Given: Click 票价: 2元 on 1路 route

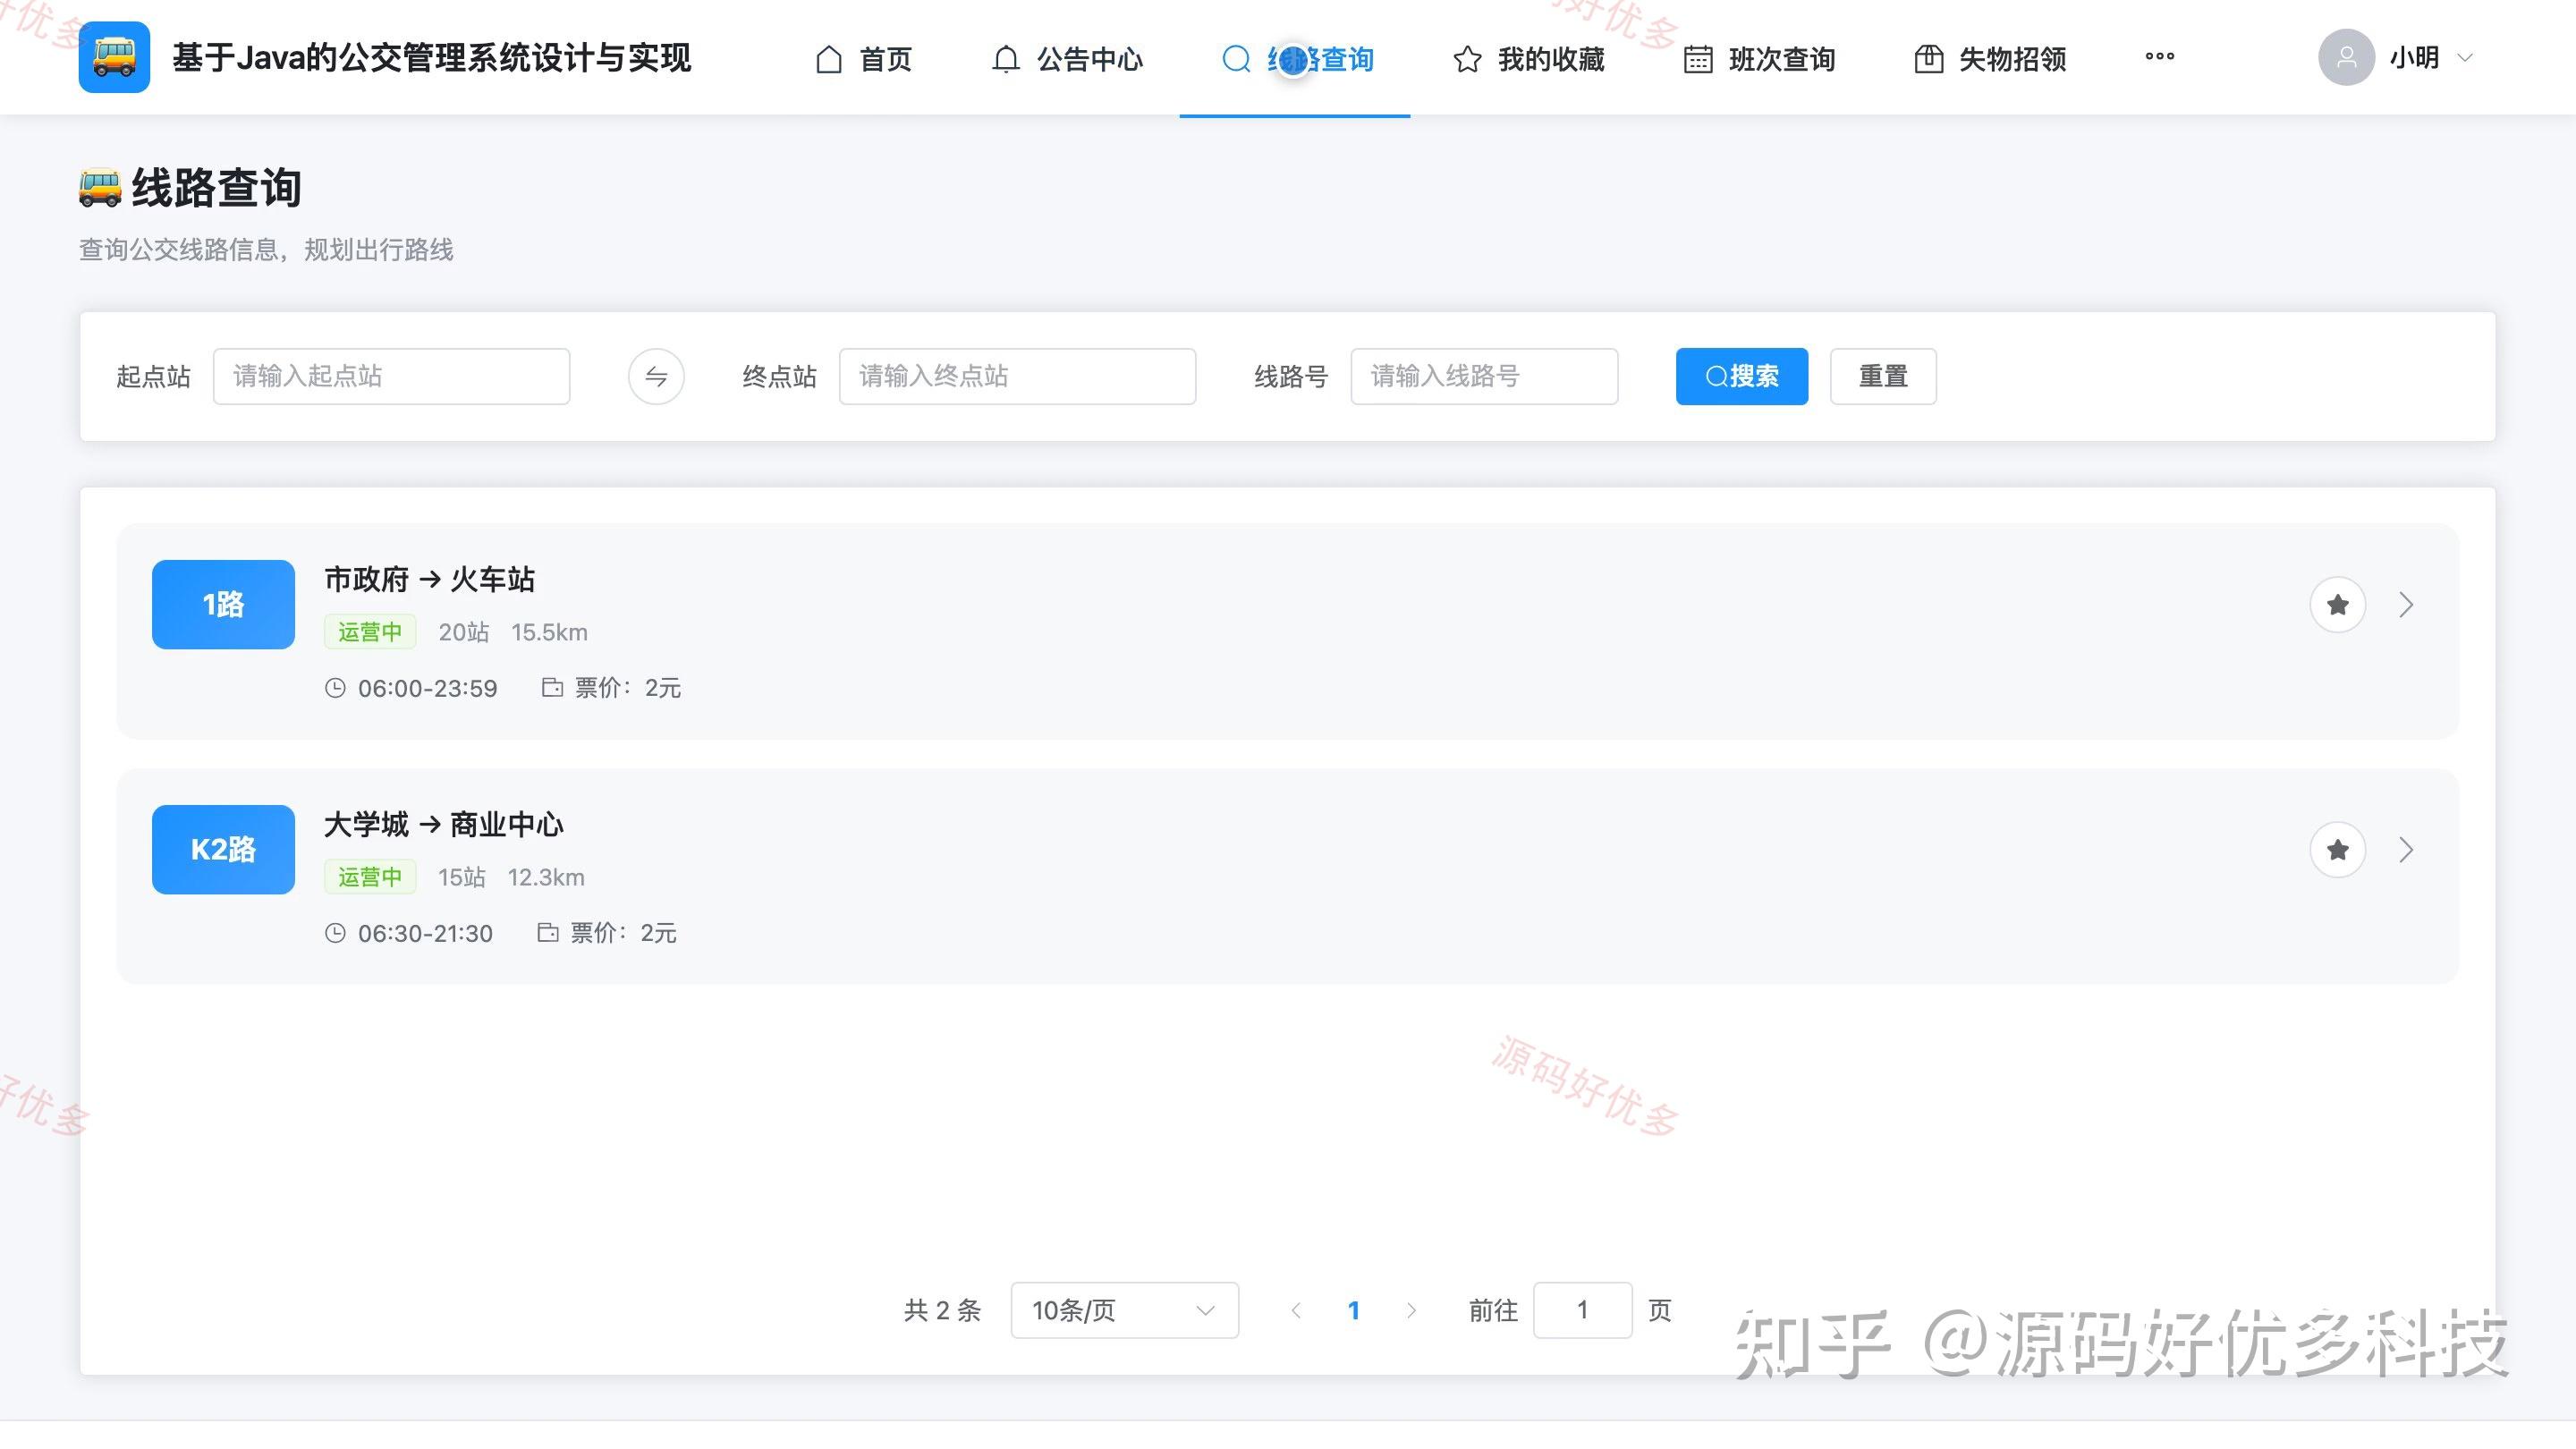Looking at the screenshot, I should pos(611,688).
